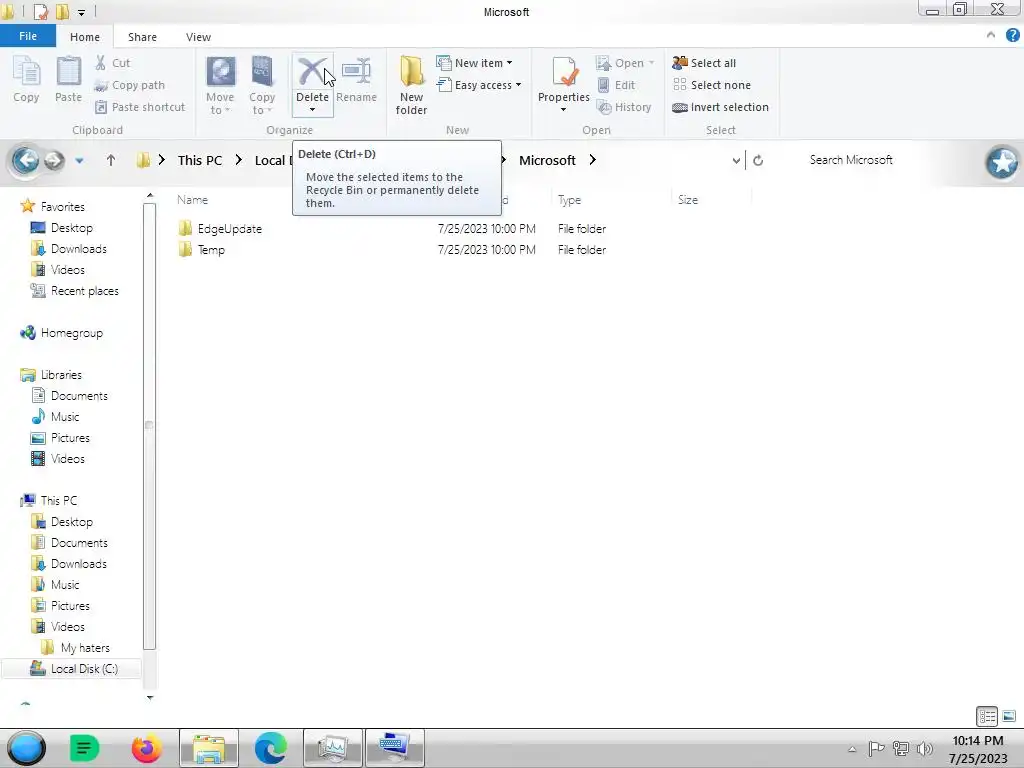Select the EdgeUpdate folder
This screenshot has width=1024, height=768.
(229, 229)
